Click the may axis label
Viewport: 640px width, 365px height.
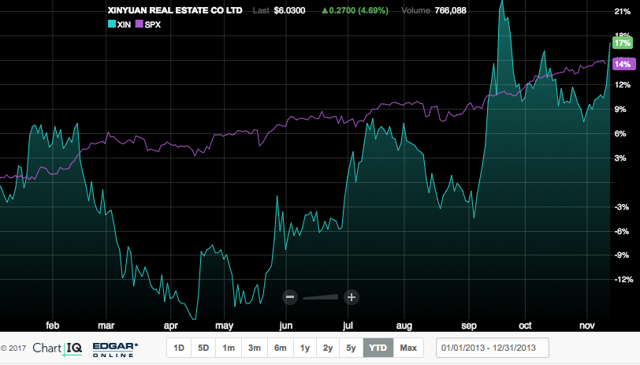(x=224, y=326)
